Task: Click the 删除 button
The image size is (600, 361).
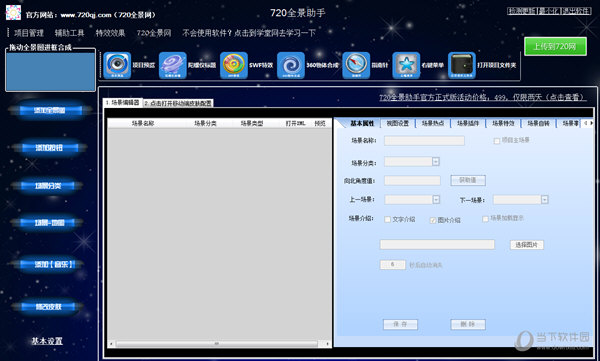Action: 468,324
